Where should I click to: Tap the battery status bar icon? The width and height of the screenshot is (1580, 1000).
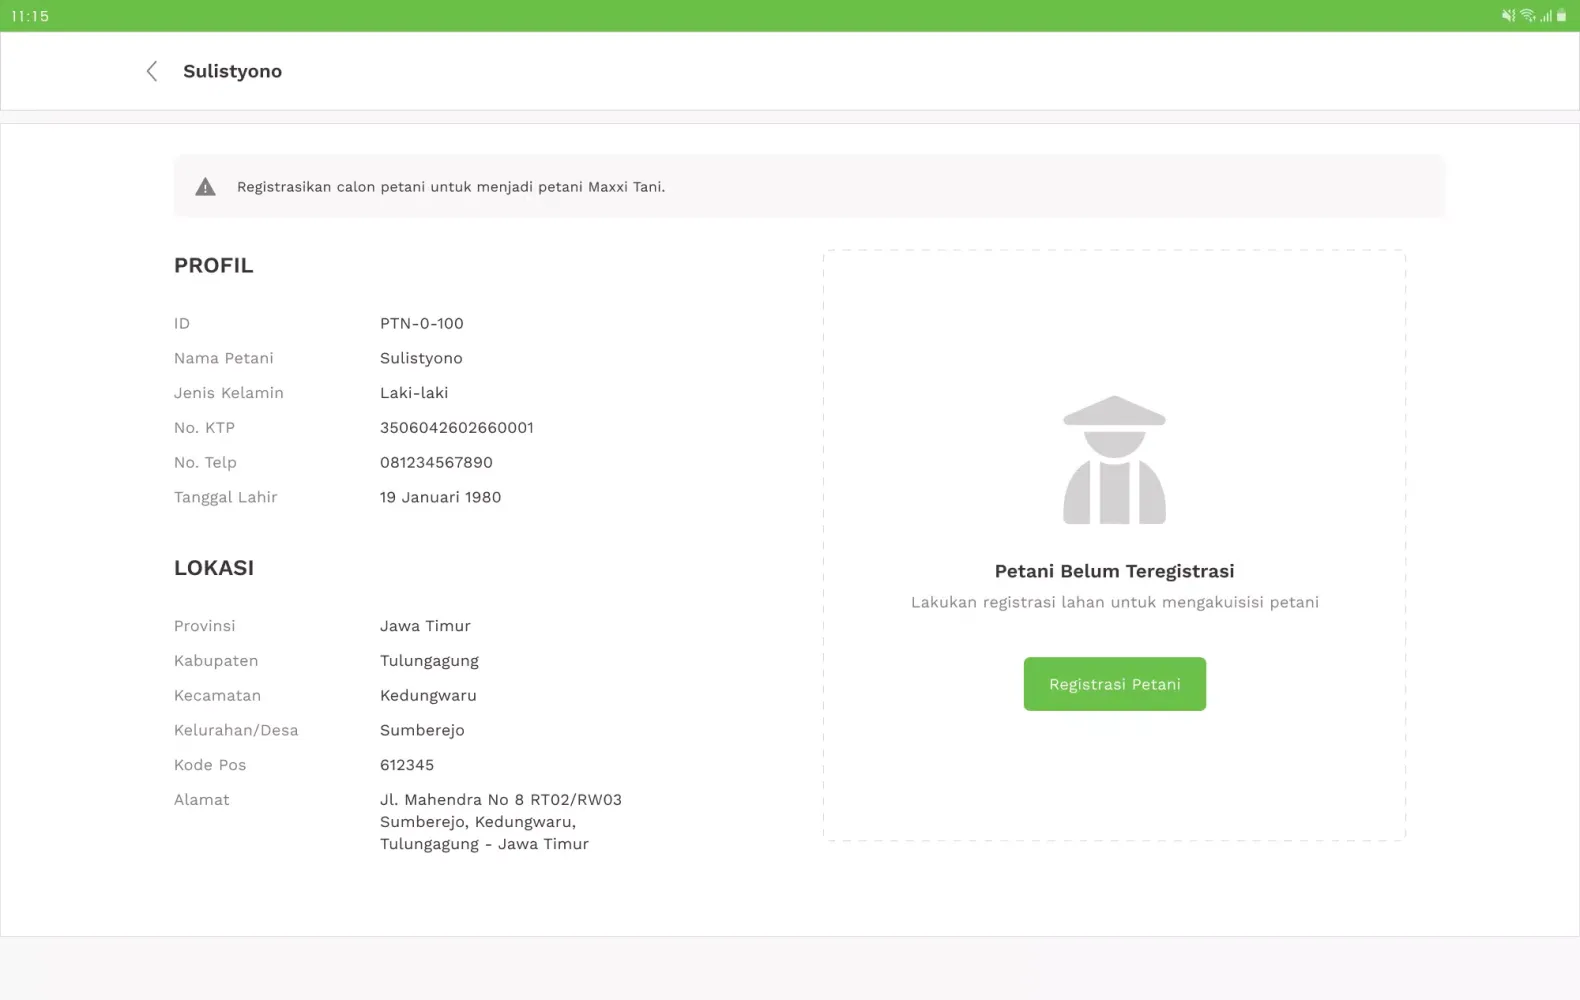(x=1562, y=15)
